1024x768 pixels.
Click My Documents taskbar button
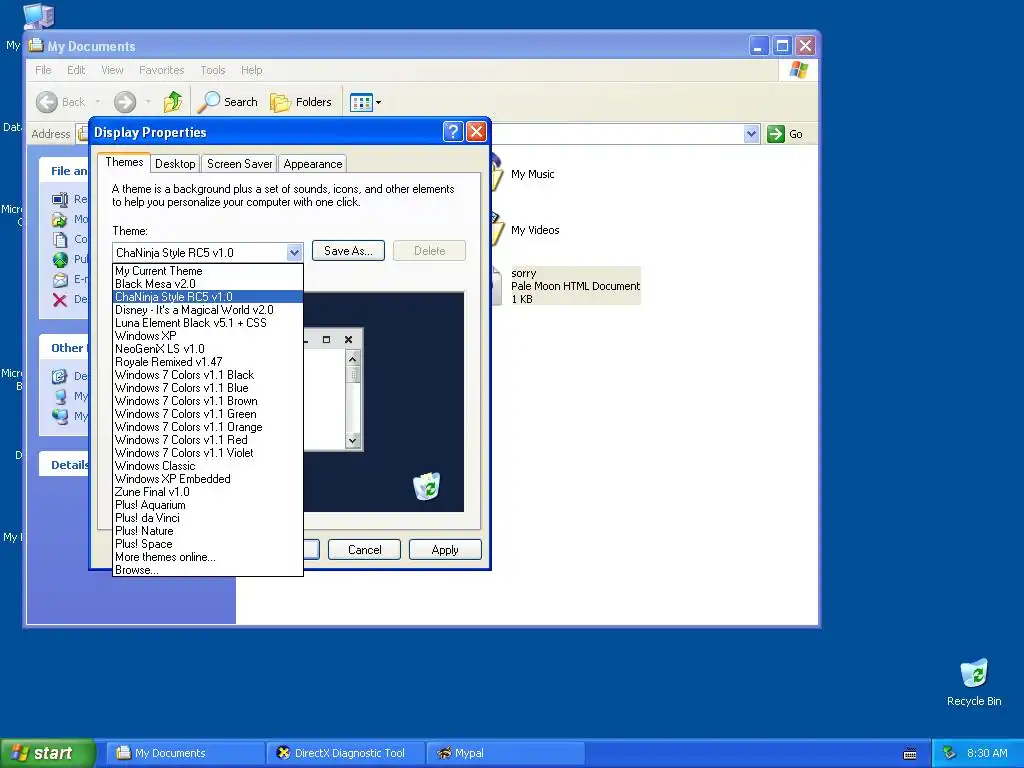[x=186, y=753]
